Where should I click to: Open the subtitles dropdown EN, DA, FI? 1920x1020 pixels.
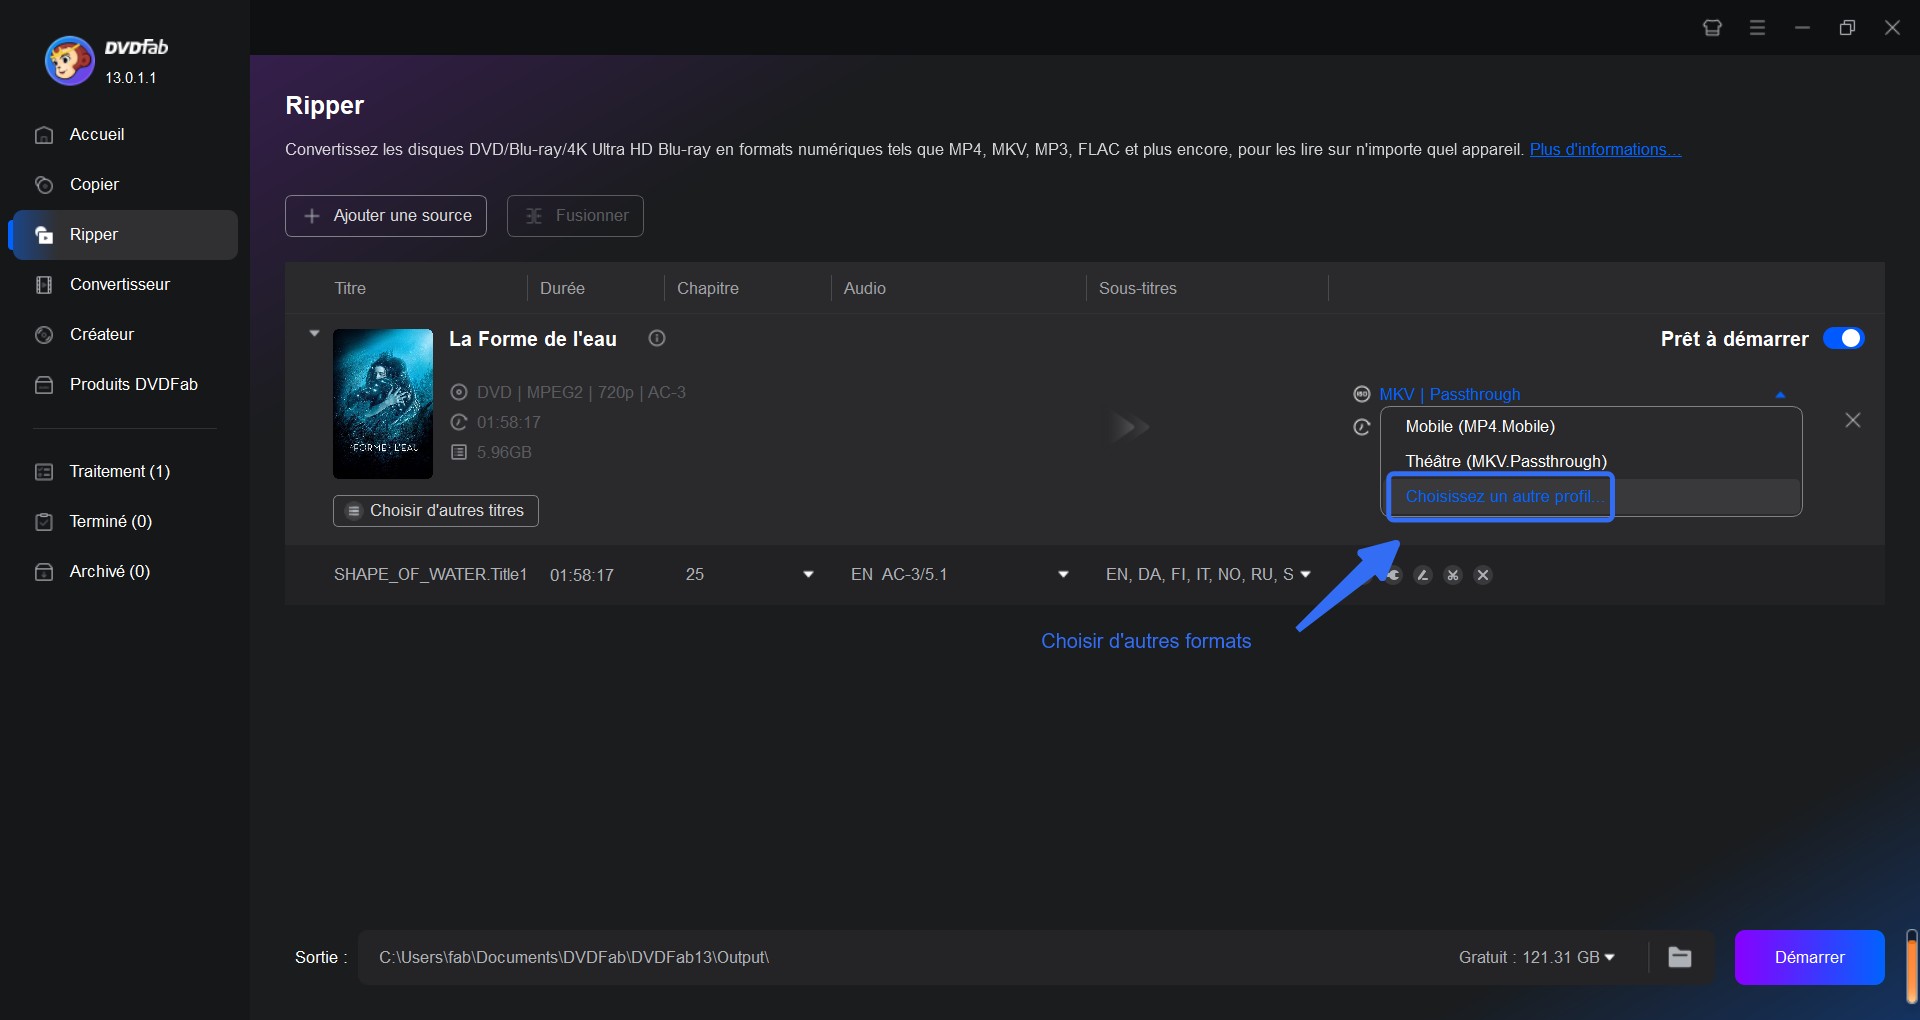[1305, 574]
